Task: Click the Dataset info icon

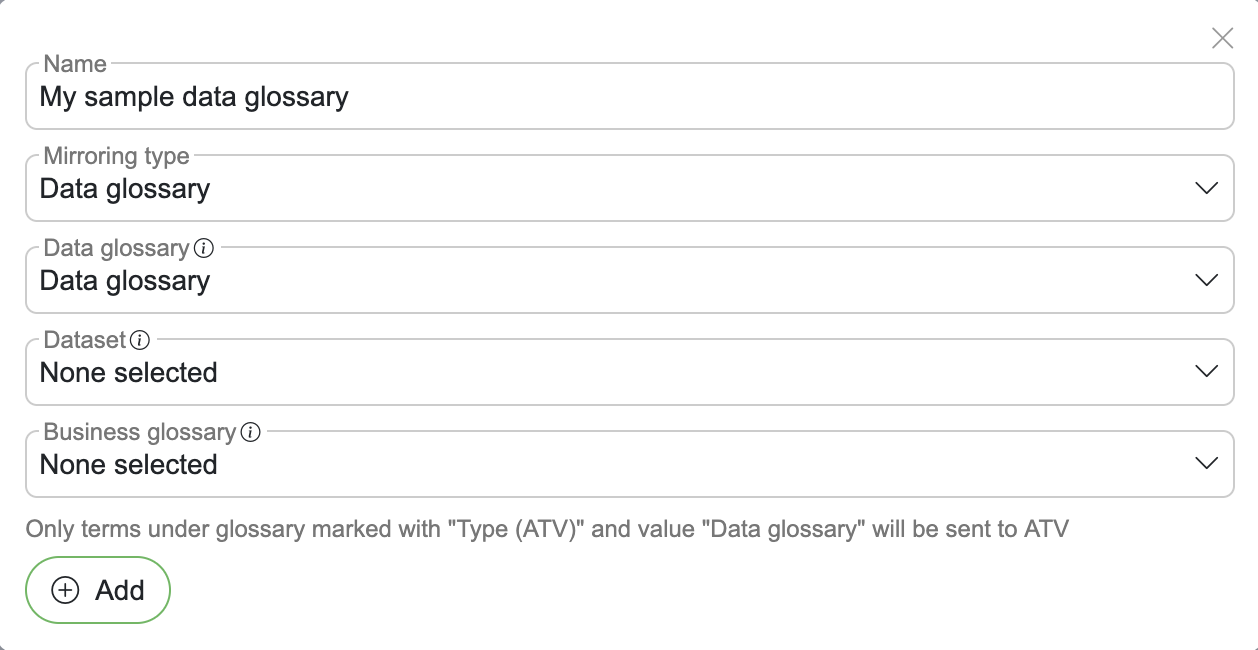Action: [x=140, y=339]
